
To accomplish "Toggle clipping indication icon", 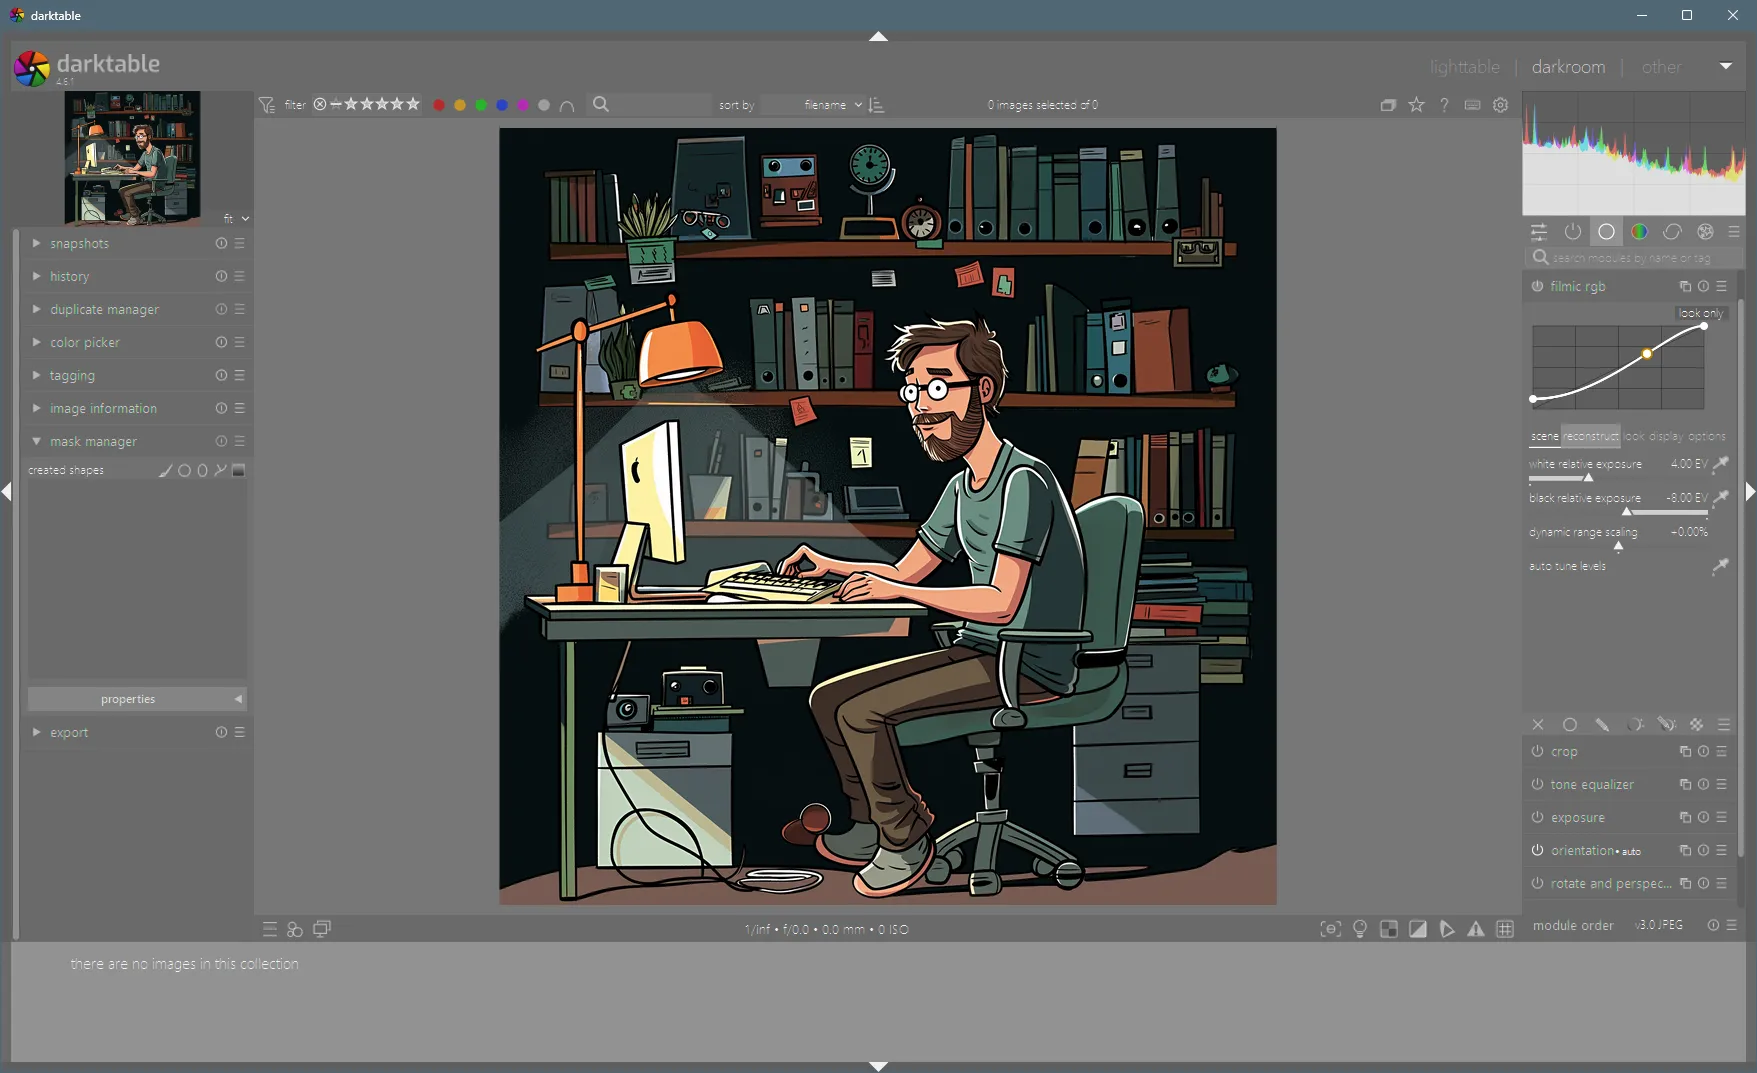I will point(1418,929).
